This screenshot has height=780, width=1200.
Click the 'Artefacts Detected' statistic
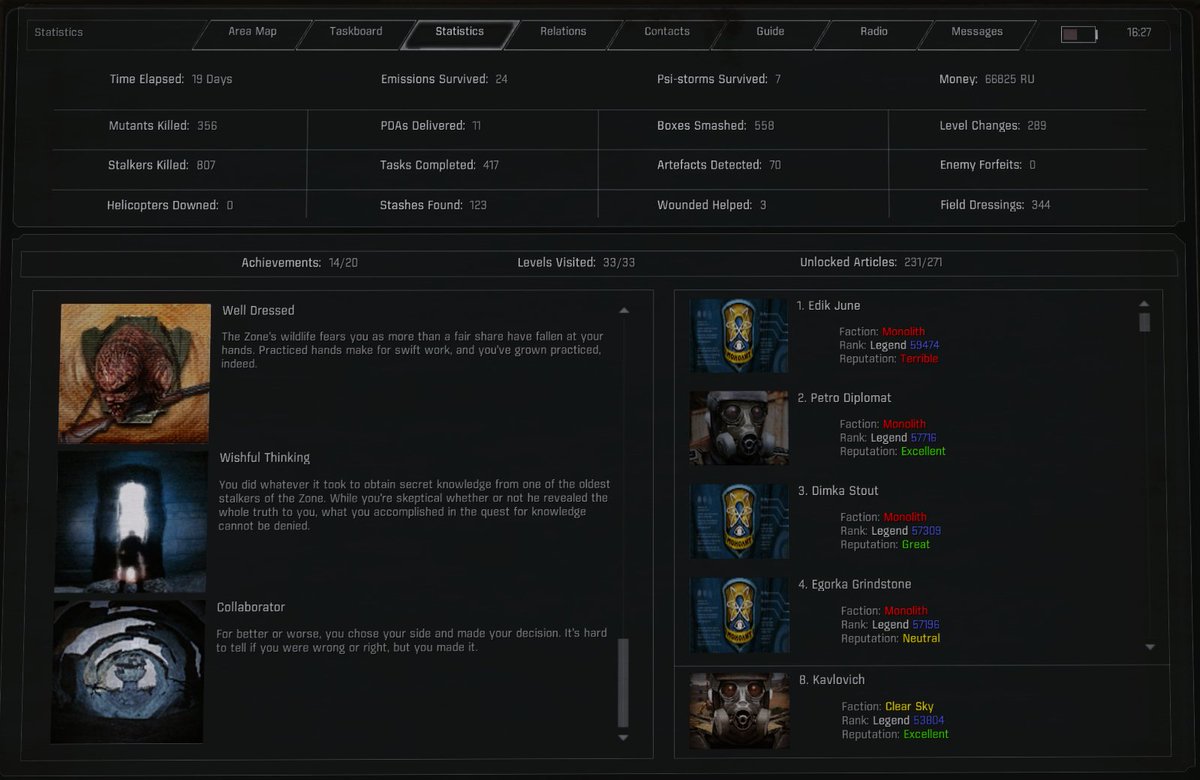(x=719, y=165)
